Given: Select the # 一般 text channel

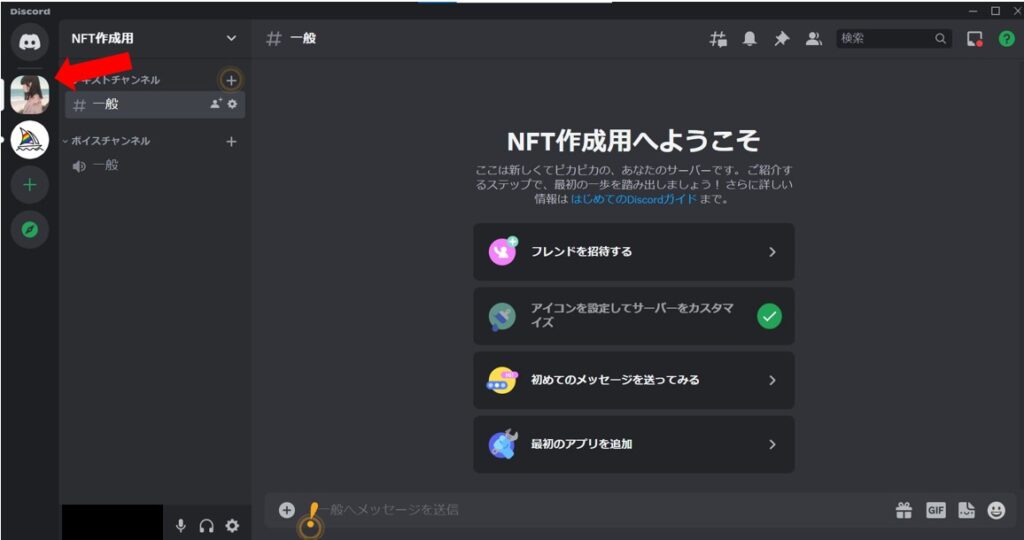Looking at the screenshot, I should tap(155, 104).
